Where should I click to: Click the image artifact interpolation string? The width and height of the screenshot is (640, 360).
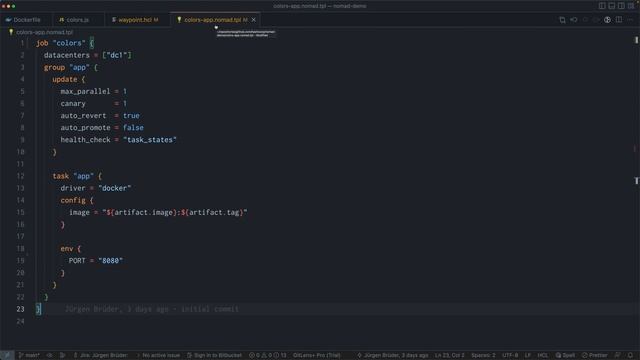[175, 212]
